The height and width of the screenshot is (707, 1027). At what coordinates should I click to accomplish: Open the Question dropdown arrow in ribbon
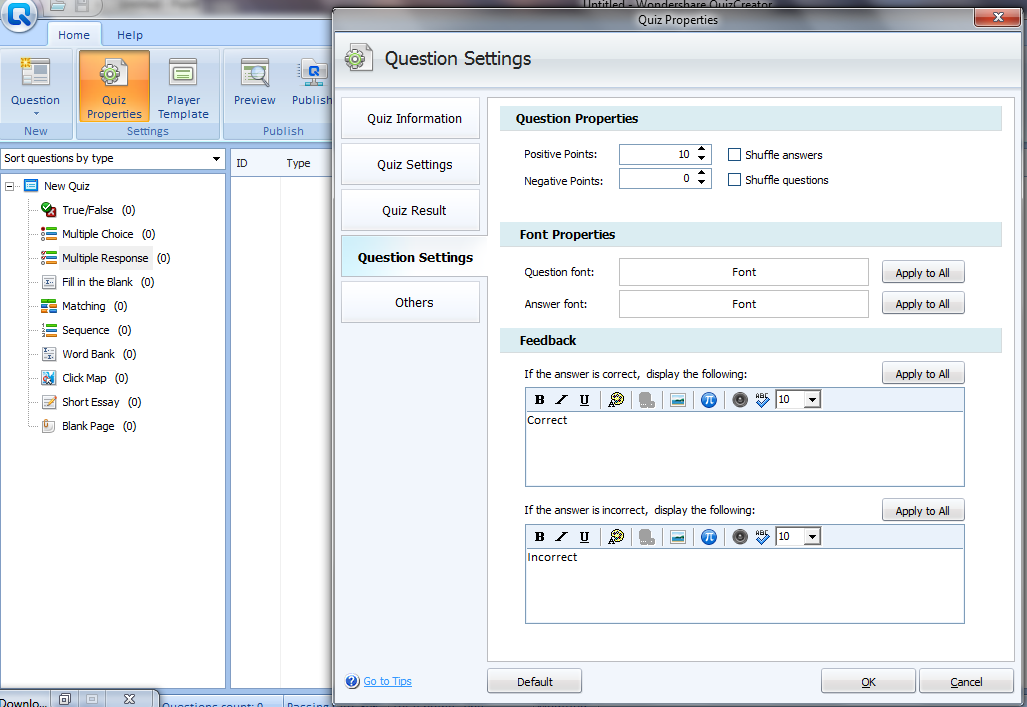click(x=36, y=114)
